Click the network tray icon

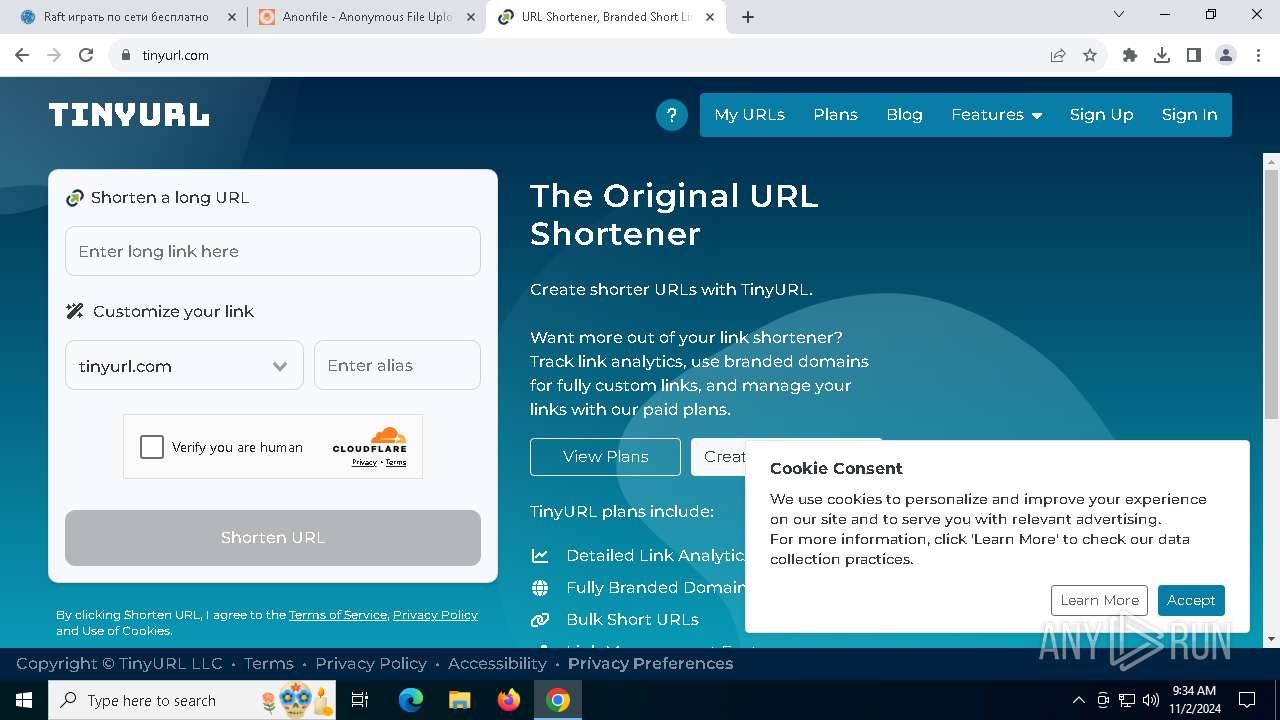pyautogui.click(x=1127, y=700)
